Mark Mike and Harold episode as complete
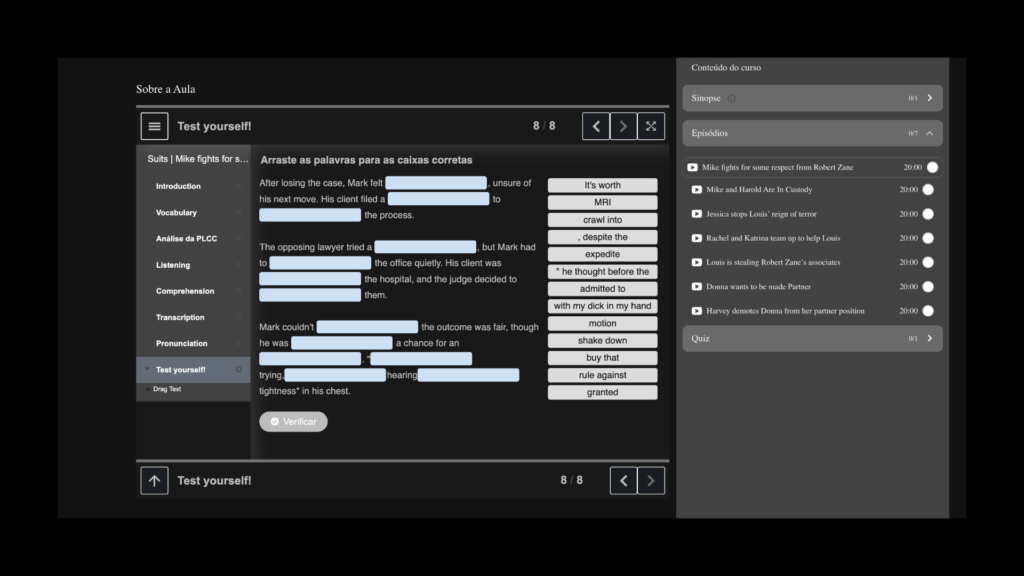 928,190
